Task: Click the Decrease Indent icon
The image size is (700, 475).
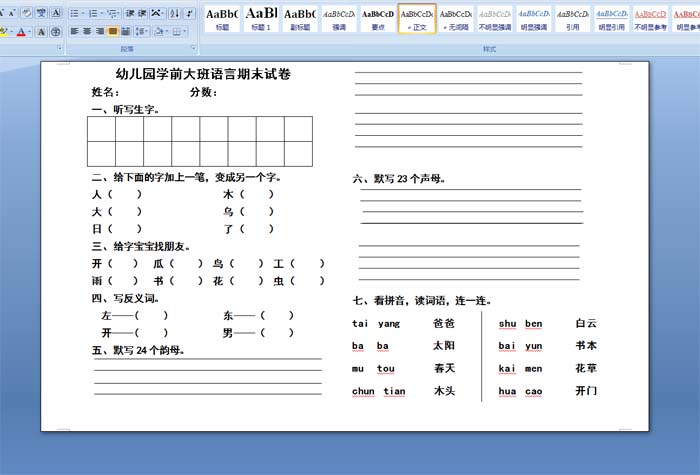Action: 130,13
